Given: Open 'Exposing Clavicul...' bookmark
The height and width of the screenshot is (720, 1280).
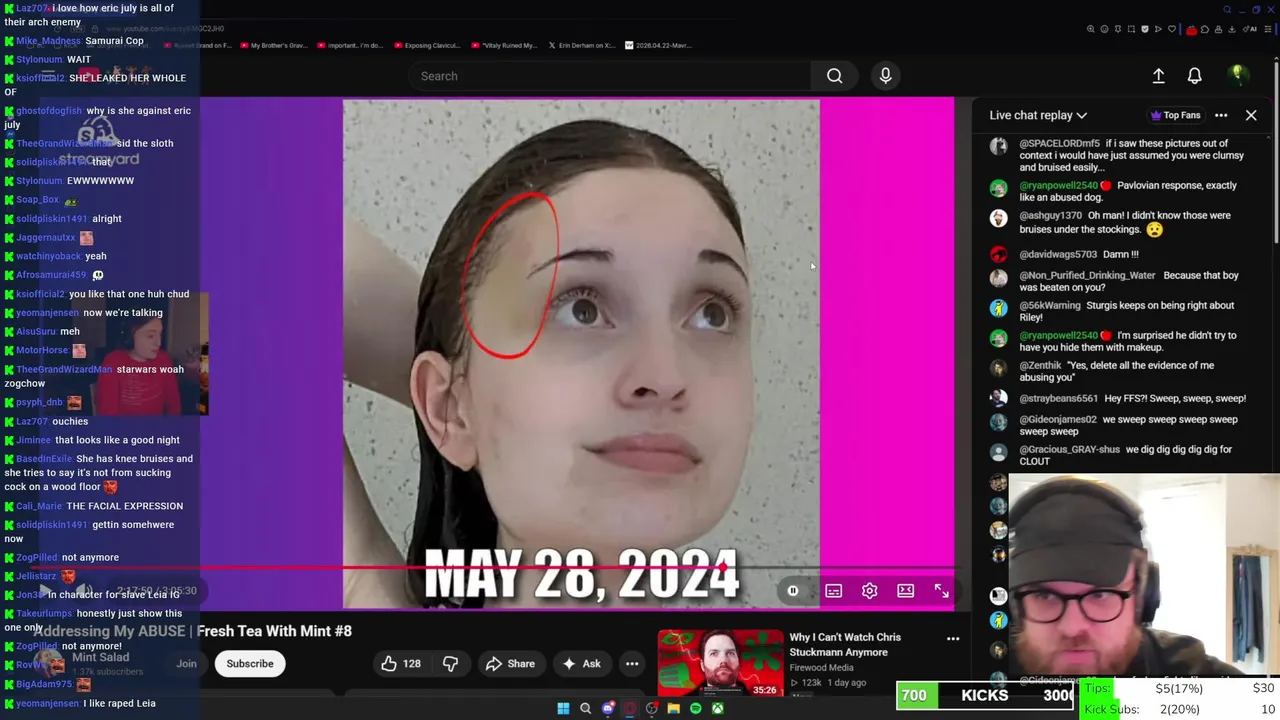Looking at the screenshot, I should click(x=427, y=45).
